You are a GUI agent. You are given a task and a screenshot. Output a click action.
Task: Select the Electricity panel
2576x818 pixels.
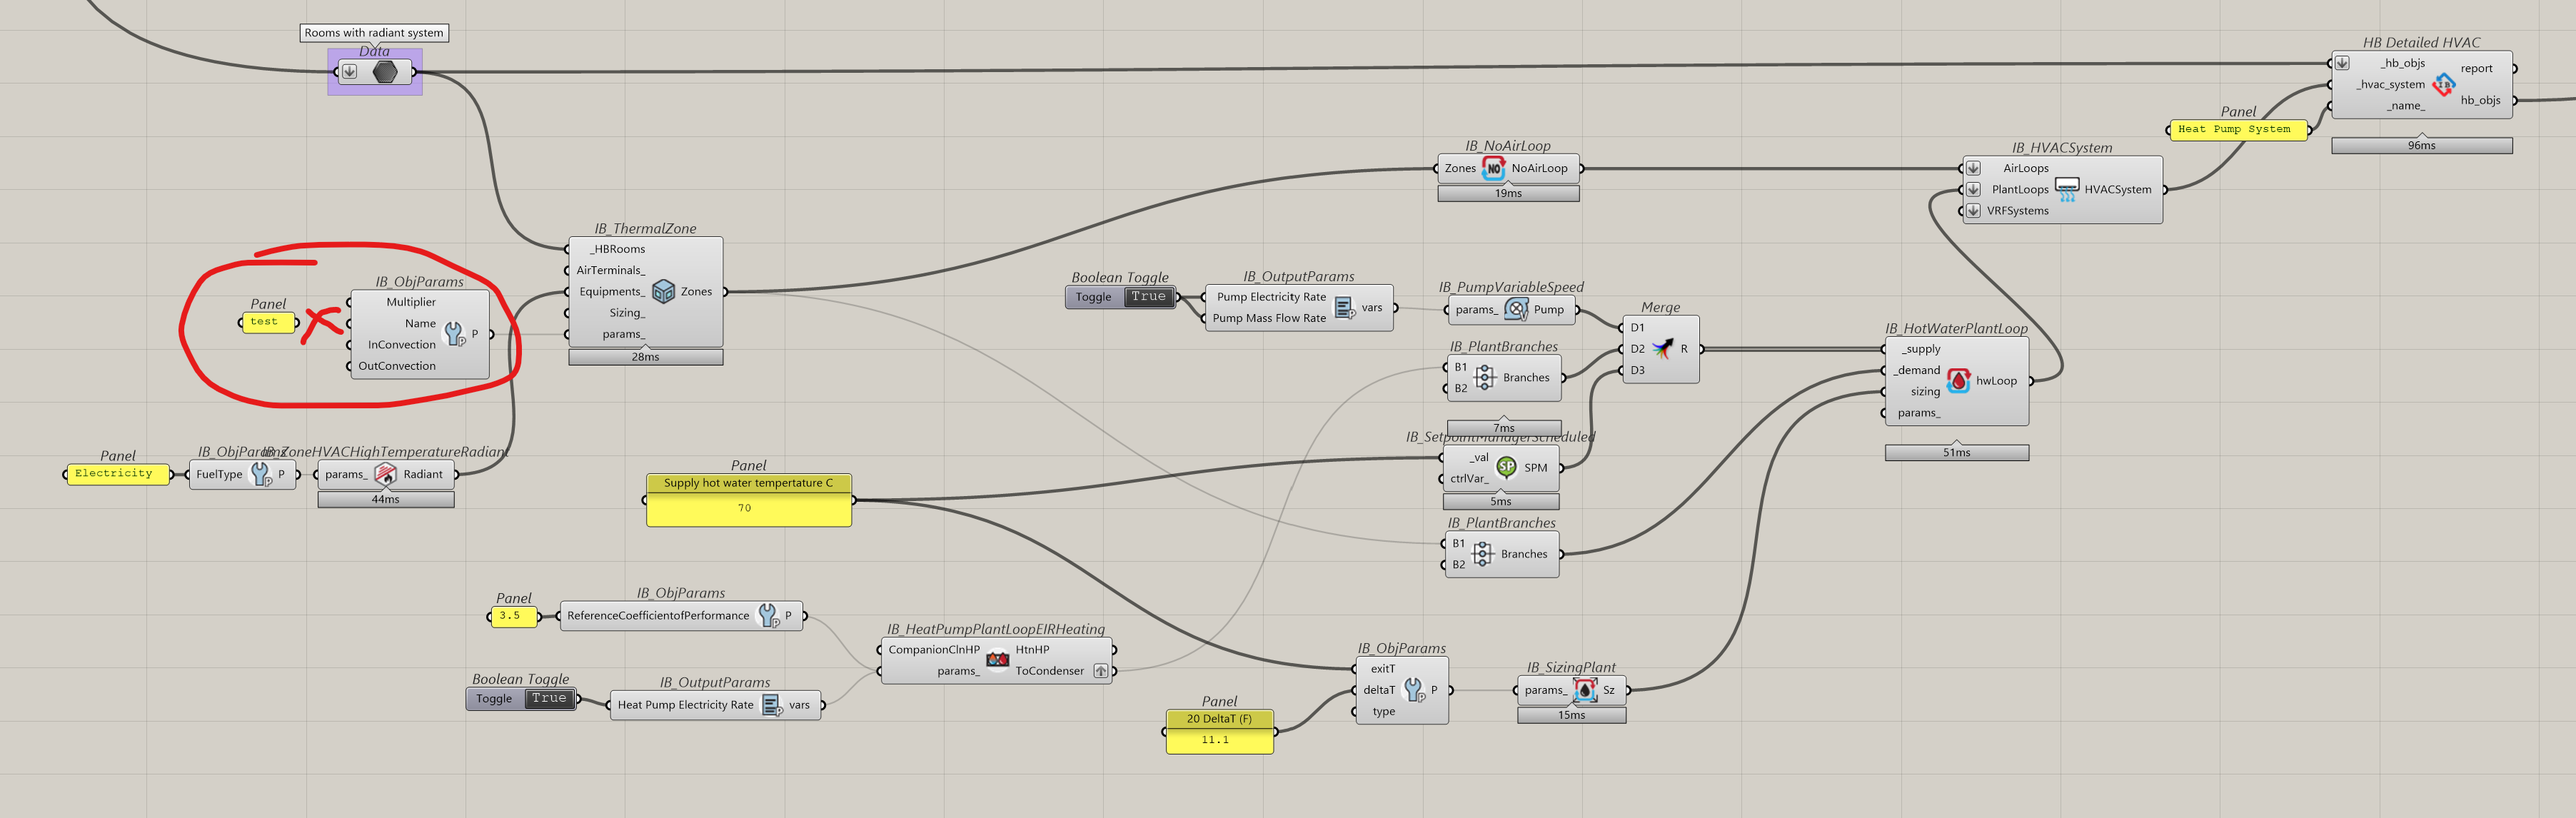118,474
